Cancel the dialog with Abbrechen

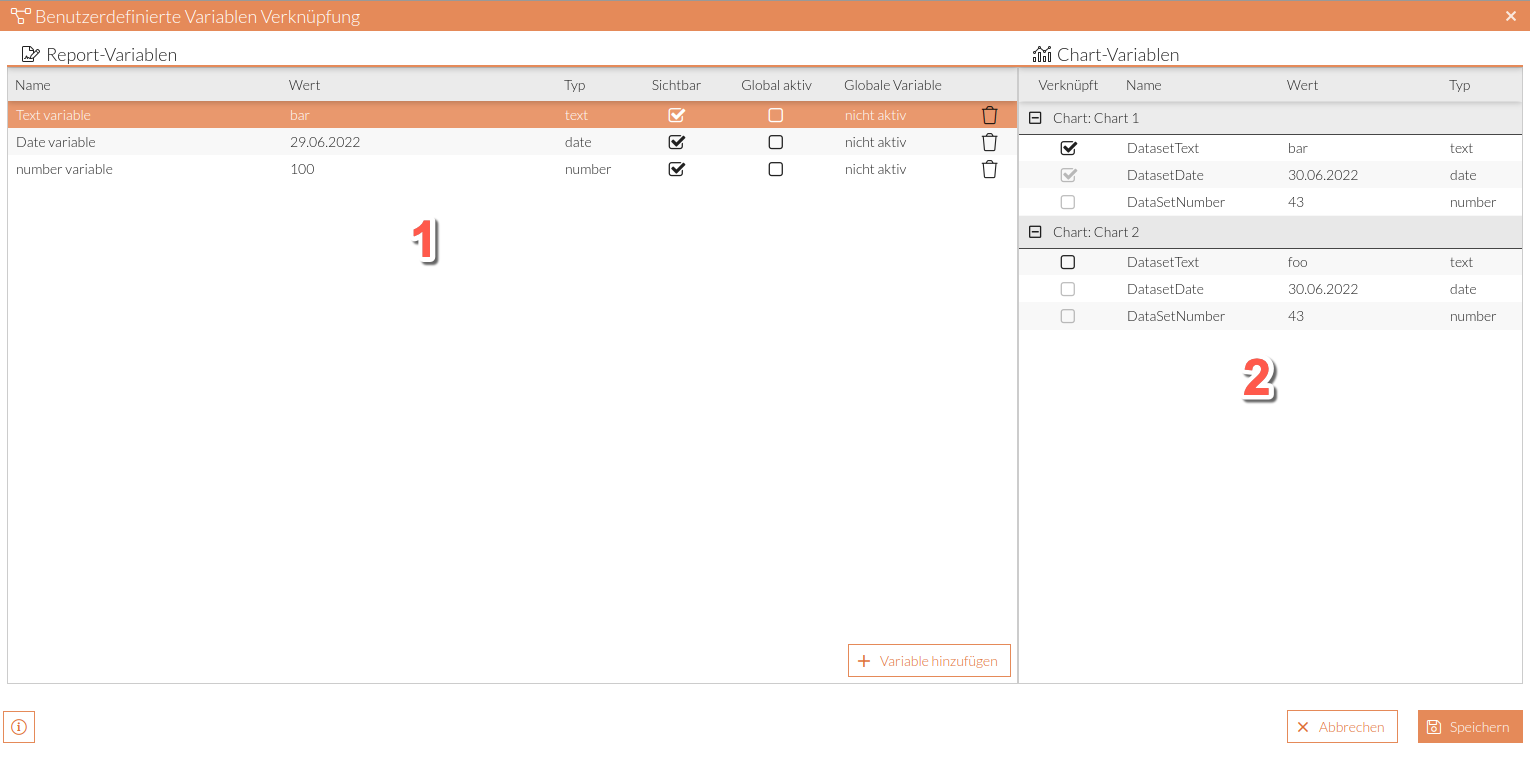pyautogui.click(x=1341, y=727)
